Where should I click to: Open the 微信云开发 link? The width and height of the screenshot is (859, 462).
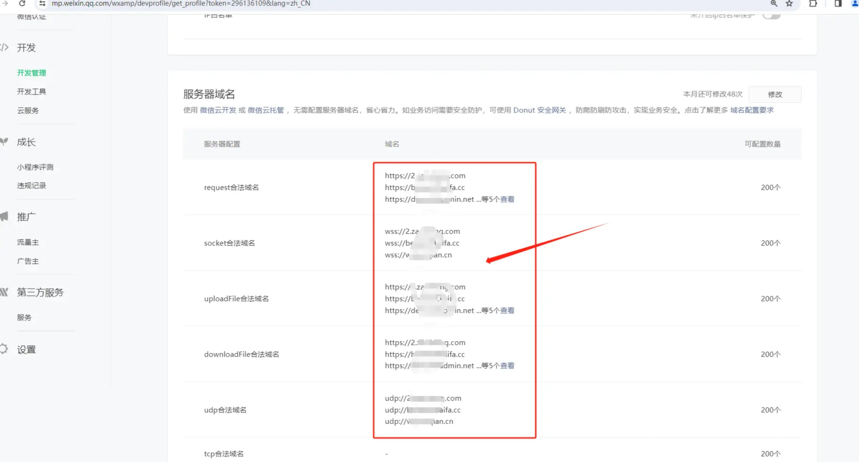point(218,110)
